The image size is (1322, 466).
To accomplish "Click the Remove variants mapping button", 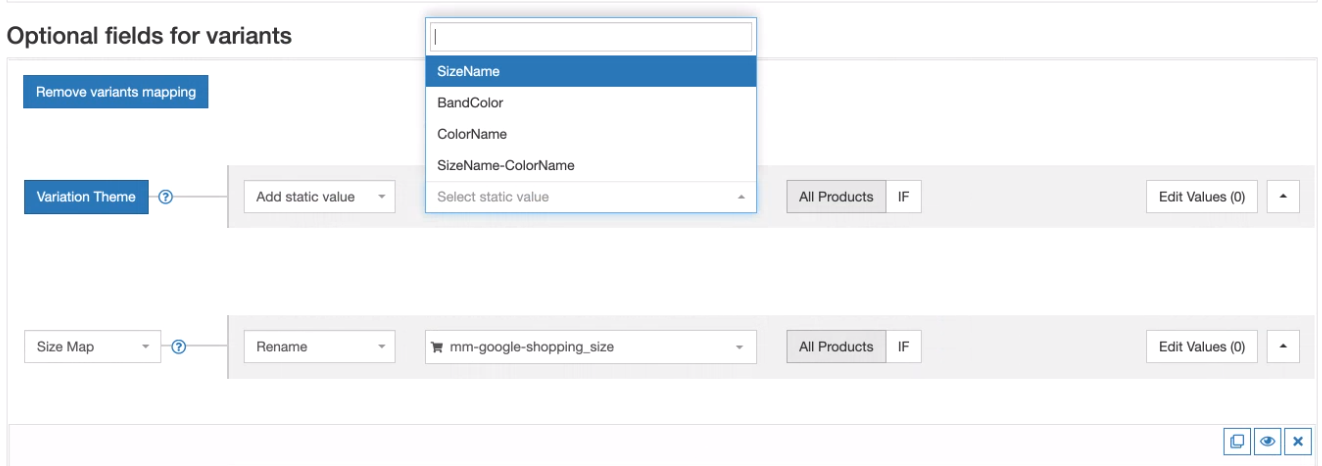I will [116, 92].
